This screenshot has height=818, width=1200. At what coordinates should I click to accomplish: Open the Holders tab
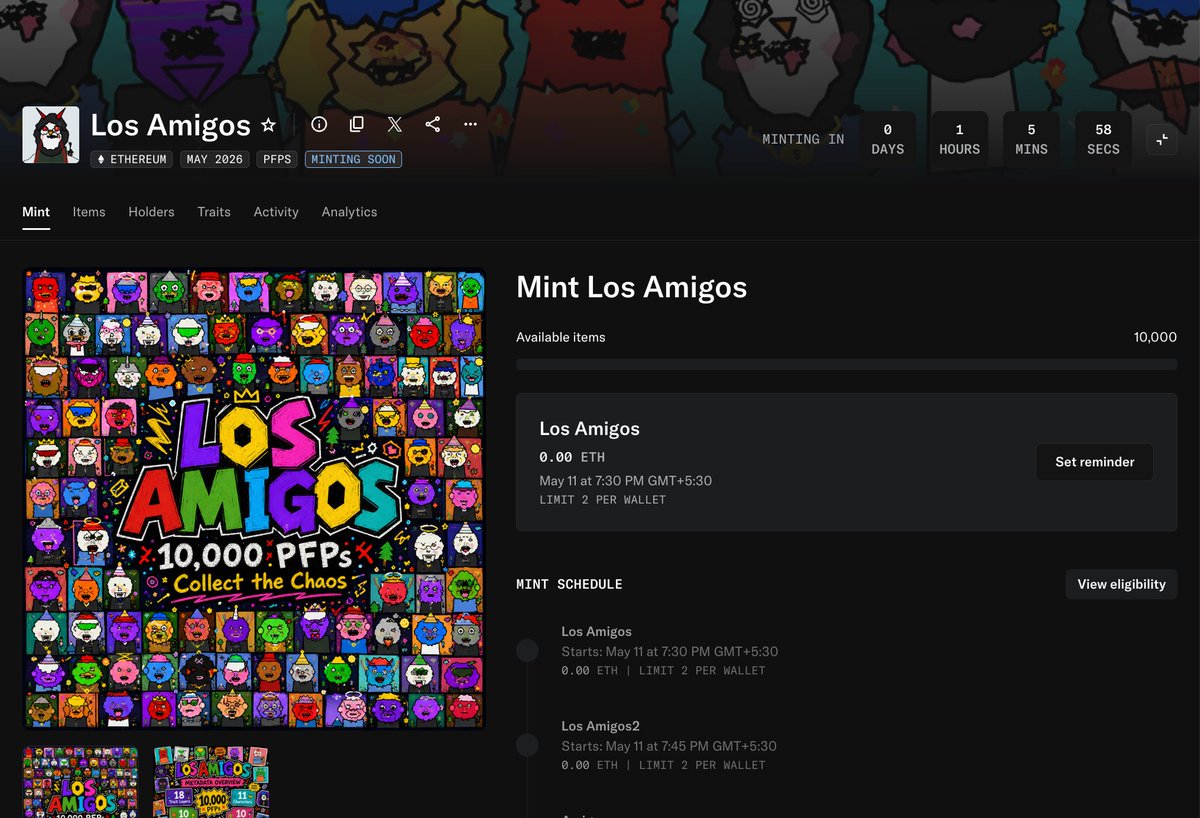point(151,212)
